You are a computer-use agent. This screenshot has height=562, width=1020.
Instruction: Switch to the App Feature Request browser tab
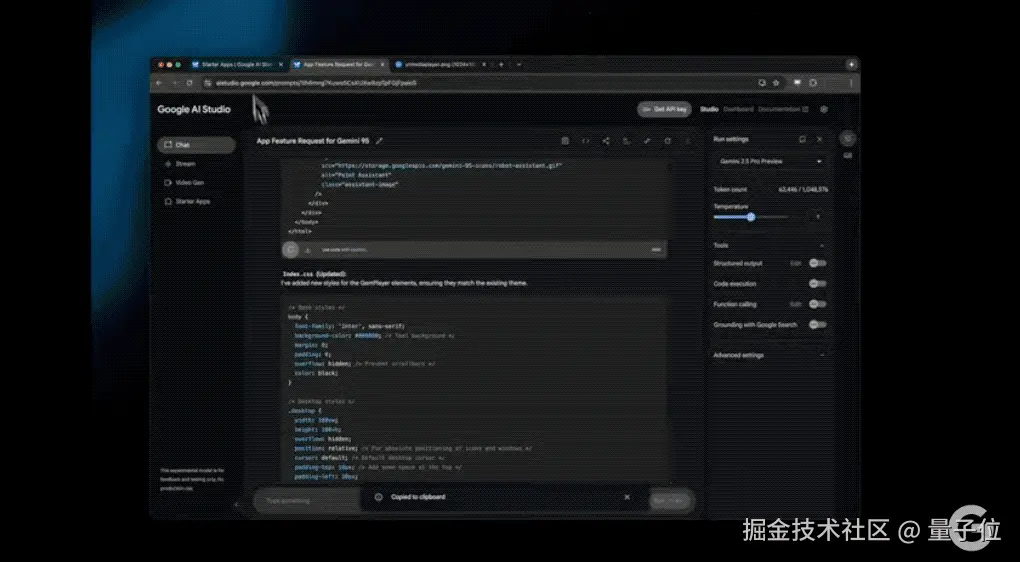pos(340,64)
